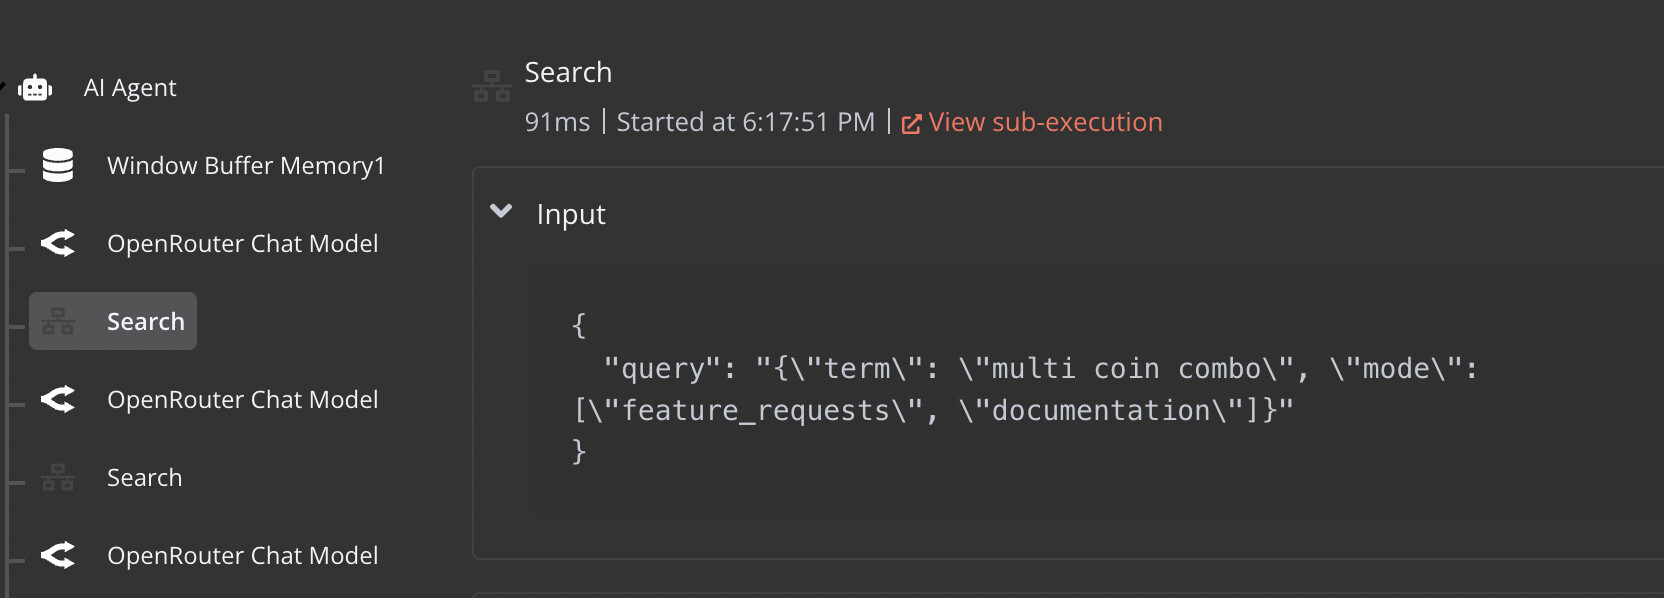
Task: Click the external-link icon before View sub-execution
Action: pyautogui.click(x=911, y=124)
